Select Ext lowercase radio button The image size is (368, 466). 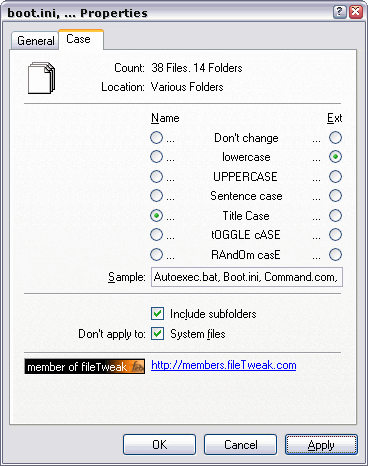(x=335, y=157)
